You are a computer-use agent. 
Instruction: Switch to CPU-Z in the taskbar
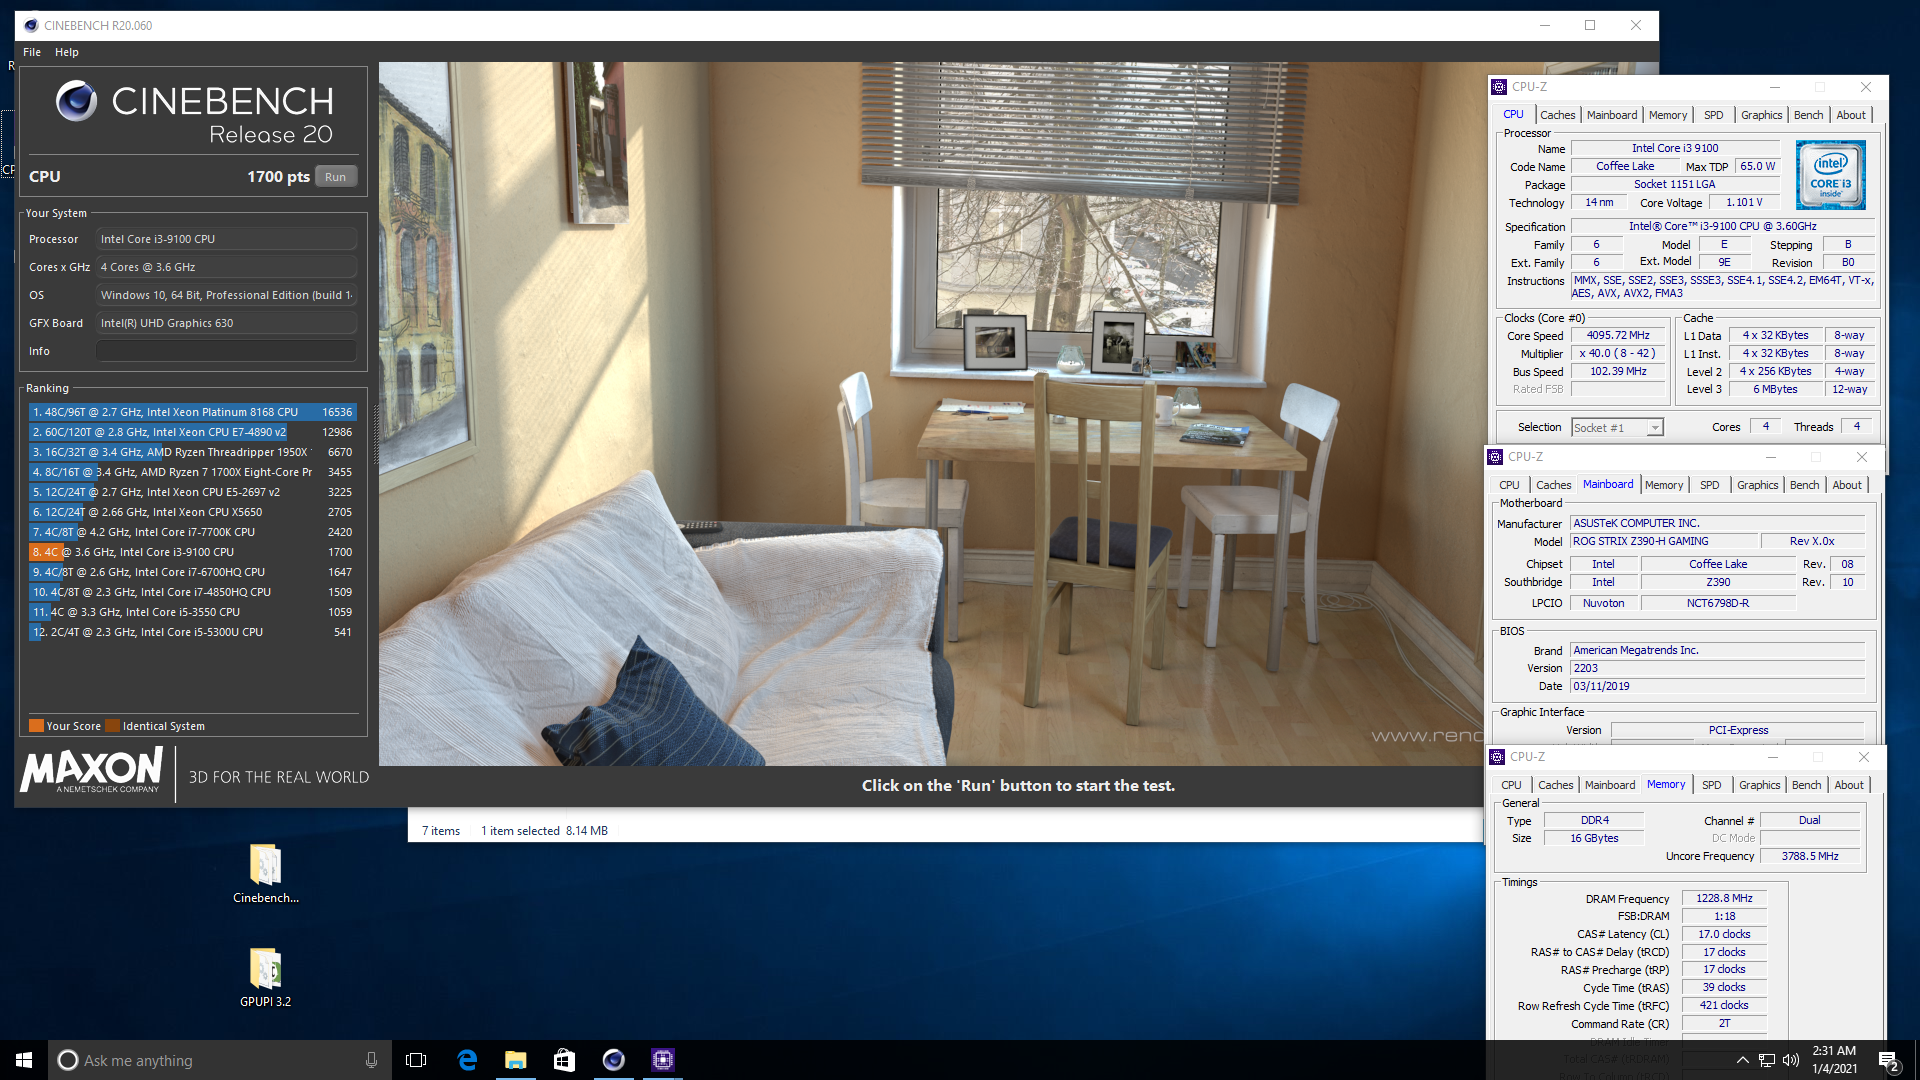pyautogui.click(x=663, y=1060)
